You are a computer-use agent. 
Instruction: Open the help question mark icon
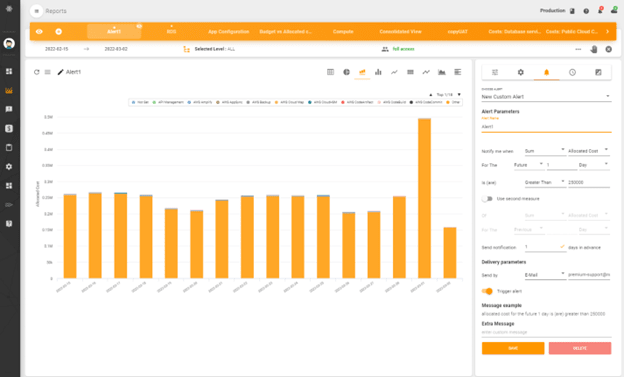tap(586, 11)
